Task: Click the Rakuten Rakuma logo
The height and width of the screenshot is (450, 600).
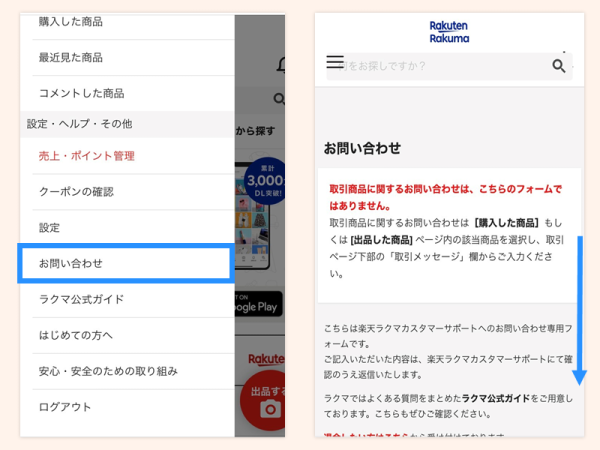Action: click(x=449, y=32)
